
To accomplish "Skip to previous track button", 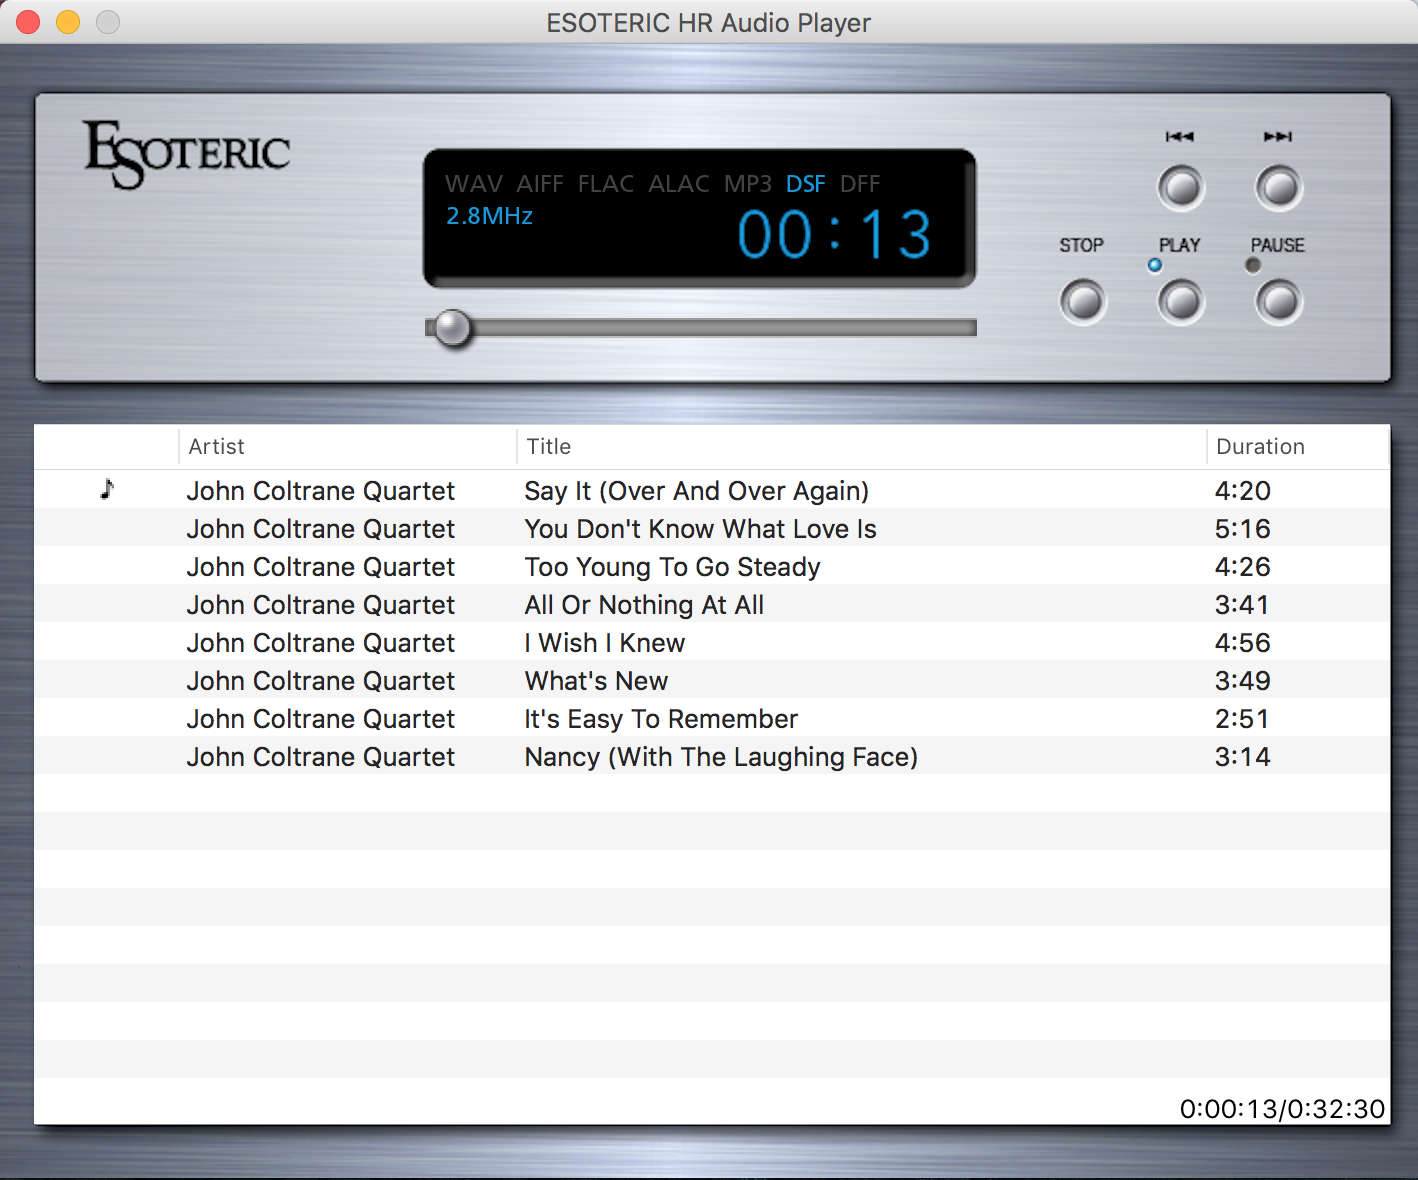I will coord(1180,188).
